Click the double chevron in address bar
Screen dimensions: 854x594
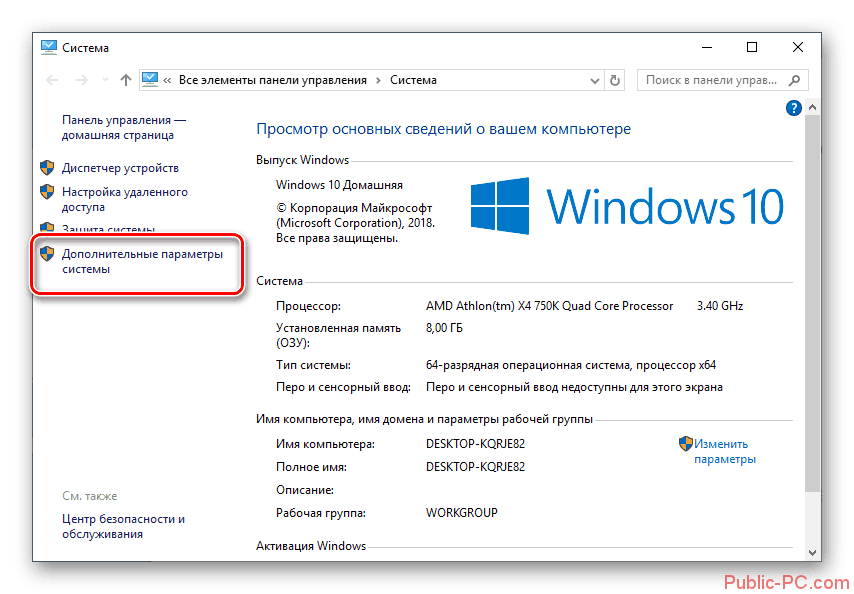click(x=167, y=81)
